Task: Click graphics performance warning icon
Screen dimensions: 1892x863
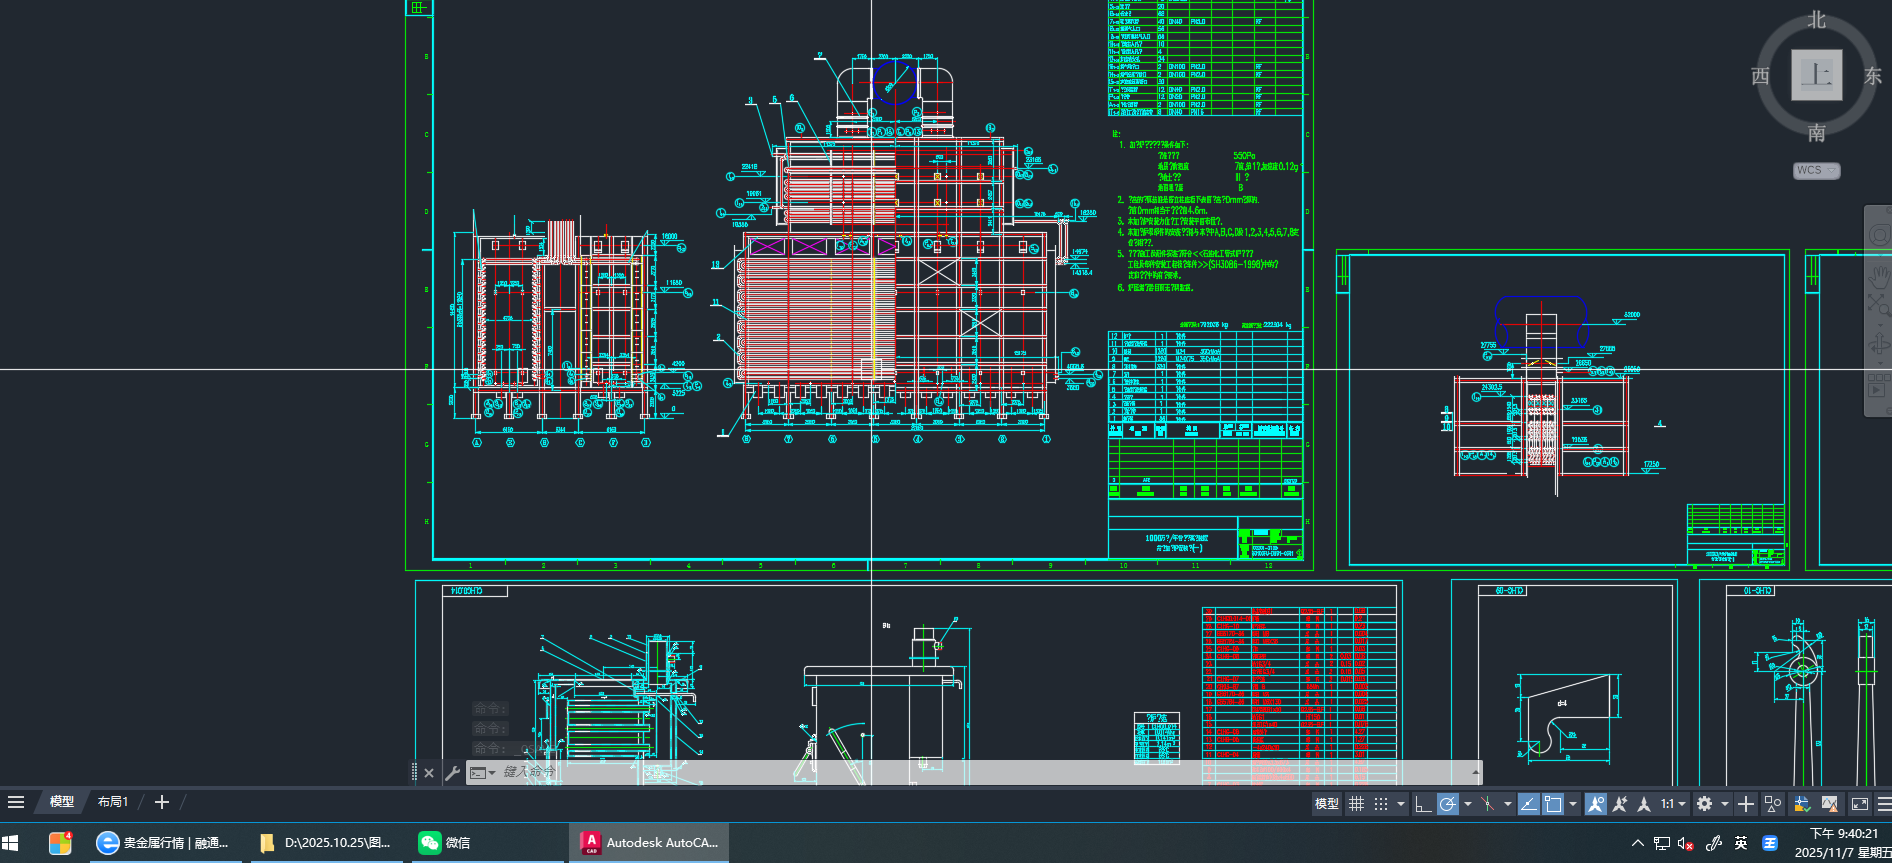Action: pos(1830,804)
